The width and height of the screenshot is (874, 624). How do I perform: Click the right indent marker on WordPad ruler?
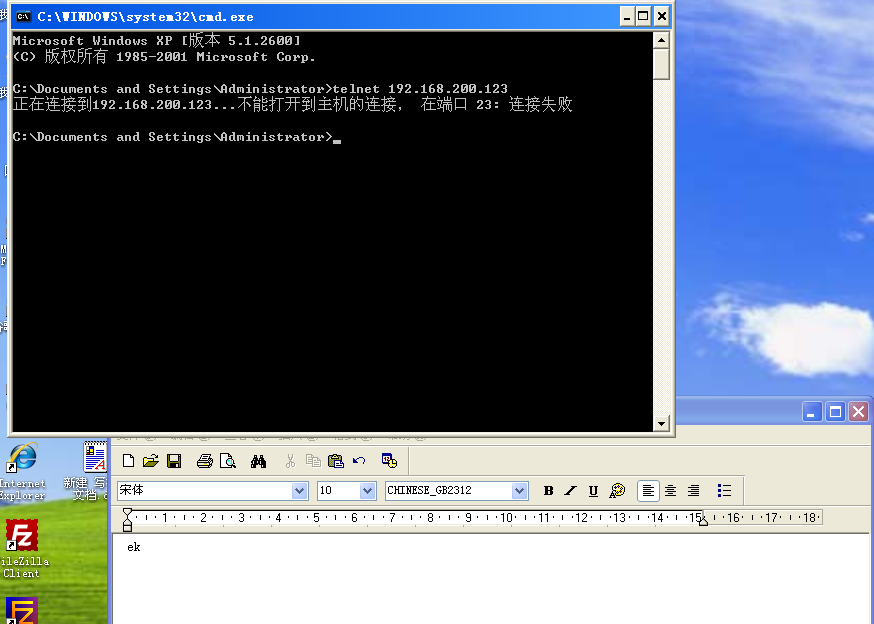point(703,520)
